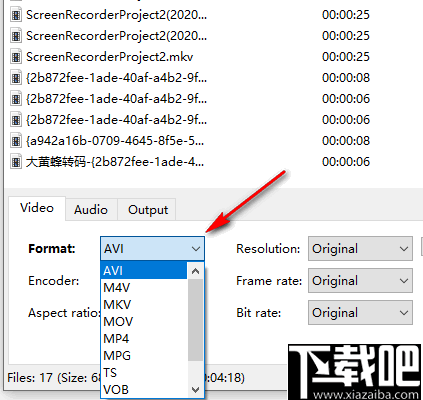Choose MKV from the Format list
Screen dimensions: 423x400
pyautogui.click(x=144, y=304)
